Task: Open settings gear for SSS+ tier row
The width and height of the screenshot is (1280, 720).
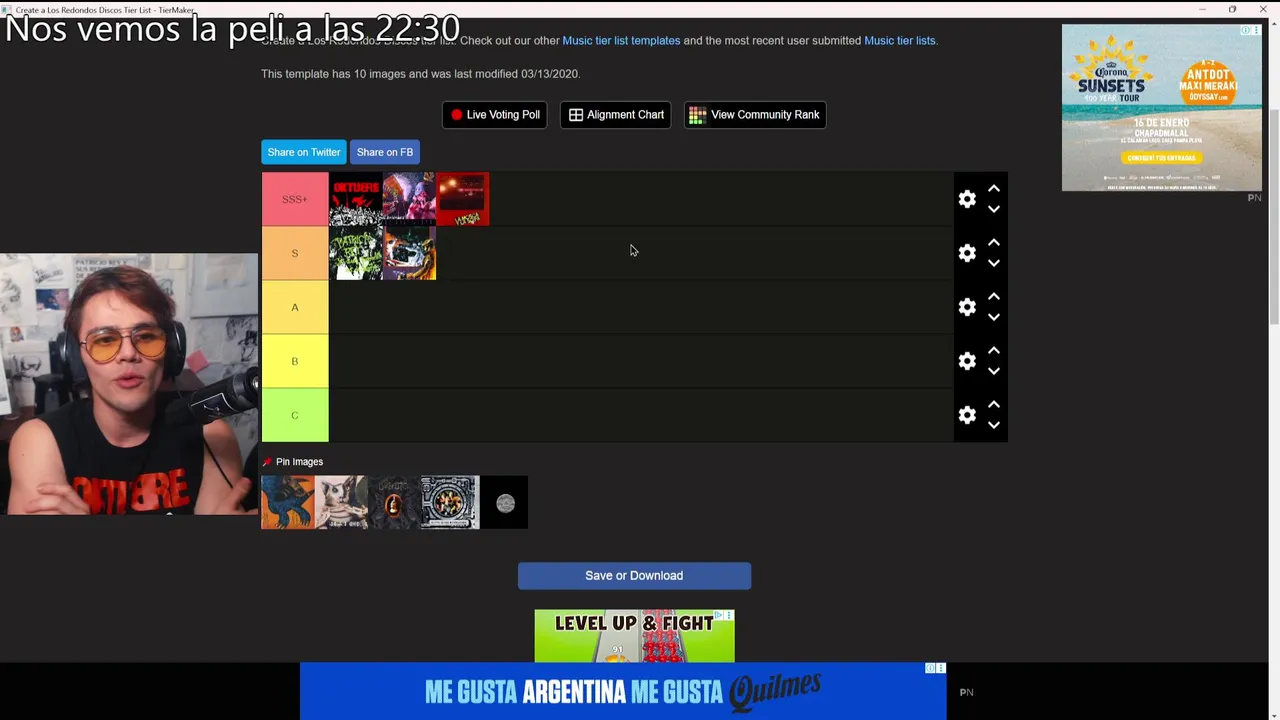Action: pos(967,199)
